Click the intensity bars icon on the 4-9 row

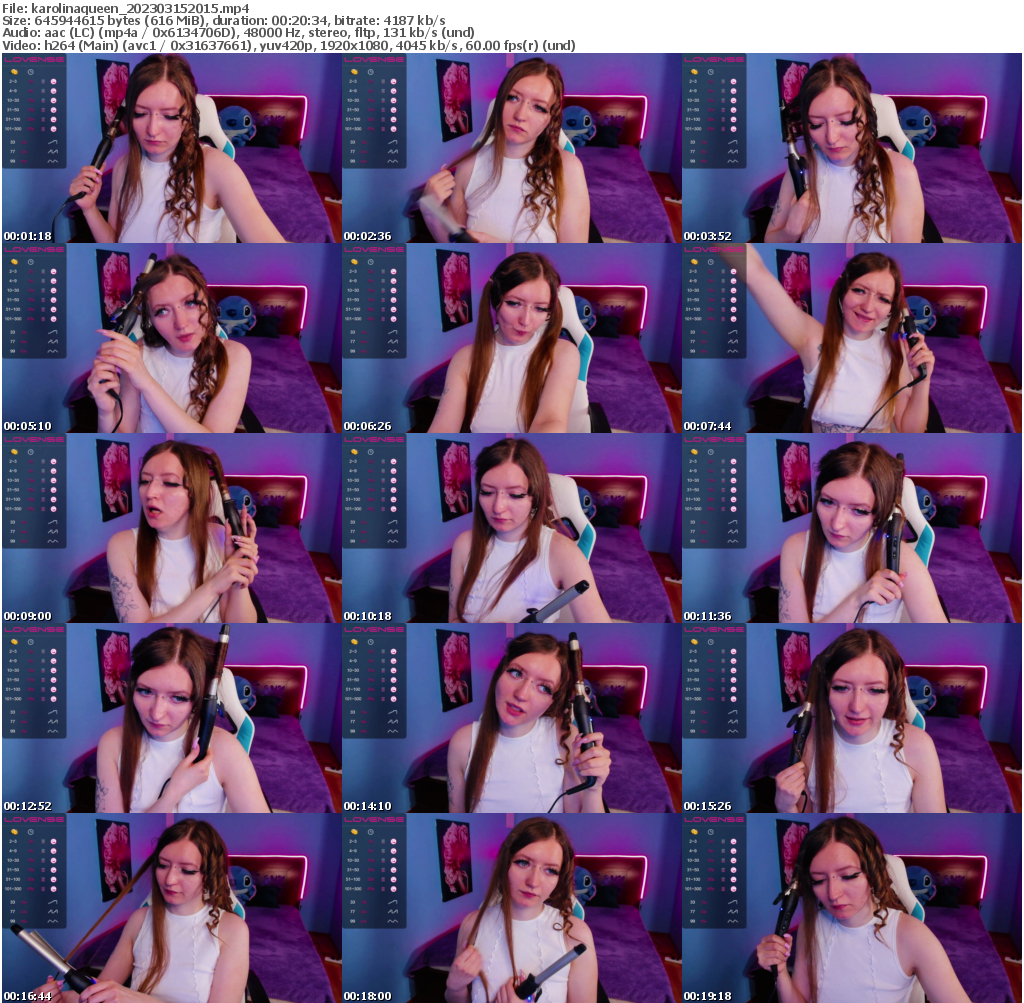click(x=43, y=90)
